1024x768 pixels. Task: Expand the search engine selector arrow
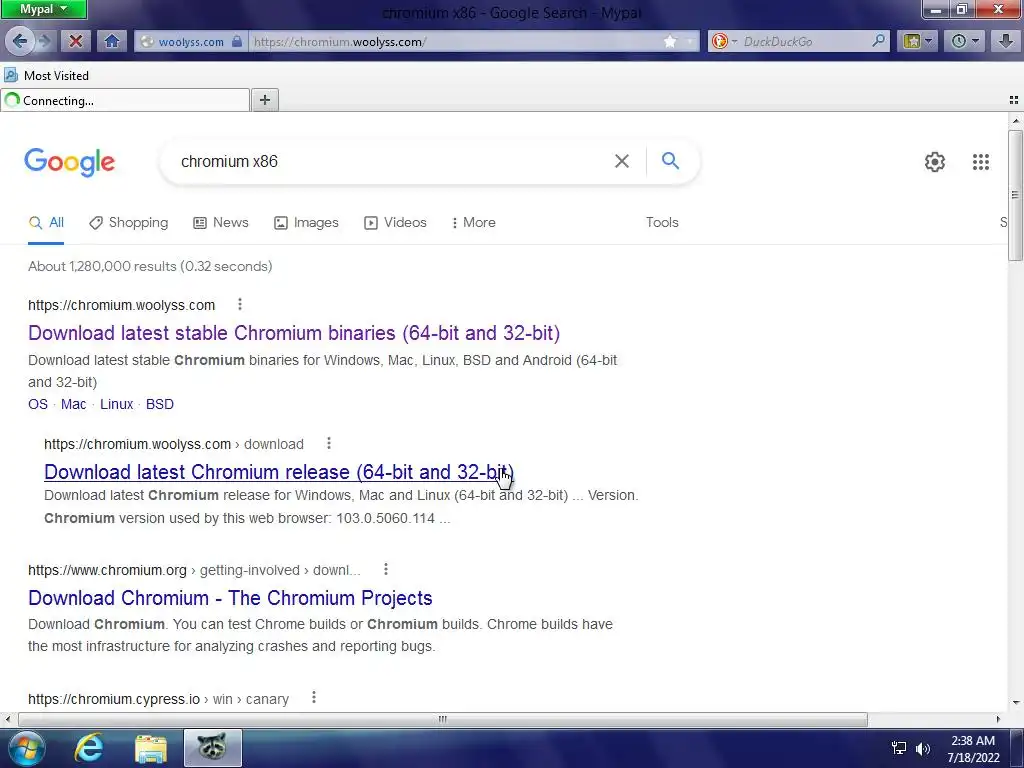coord(734,41)
